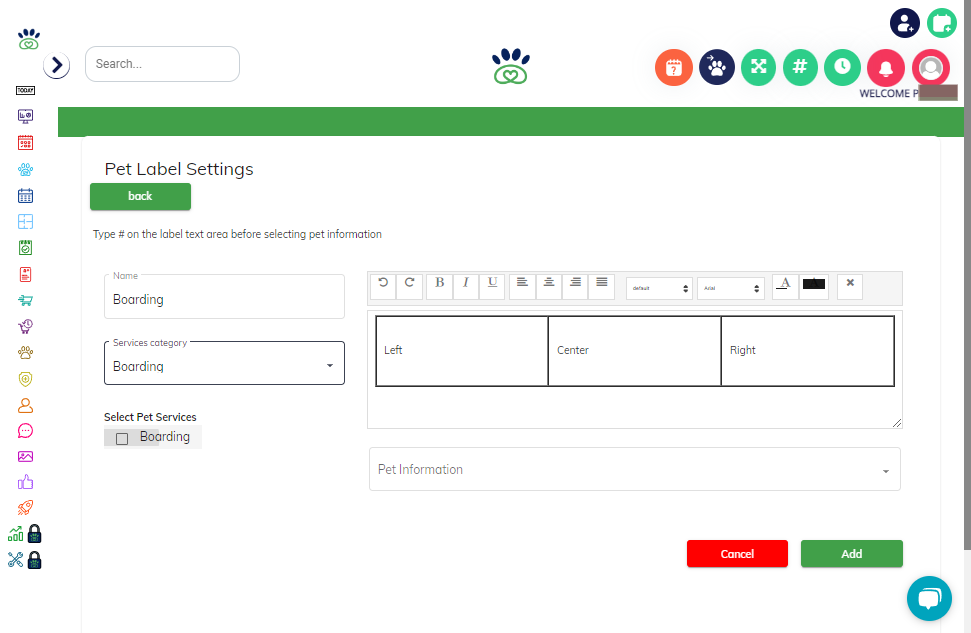
Task: Open the navy calendar sidebar icon
Action: pos(25,196)
